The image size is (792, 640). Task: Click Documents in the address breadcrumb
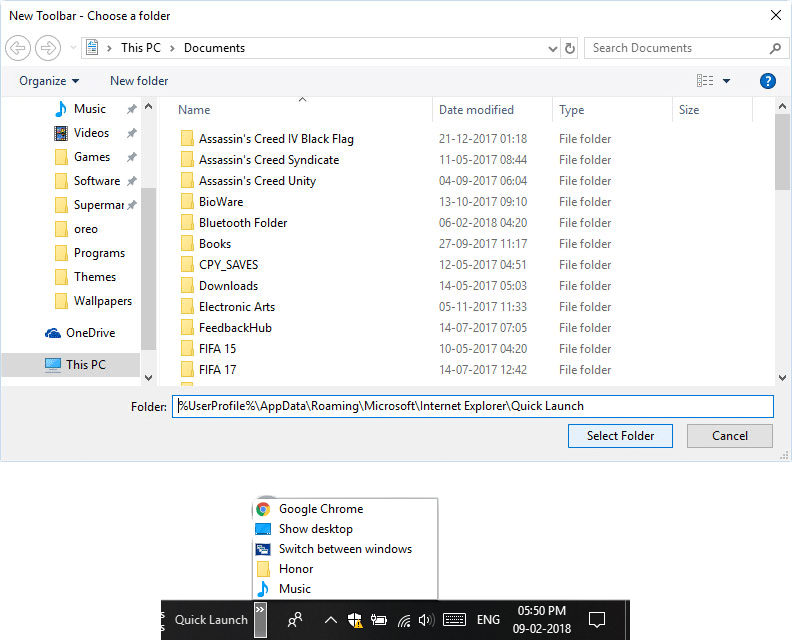214,47
